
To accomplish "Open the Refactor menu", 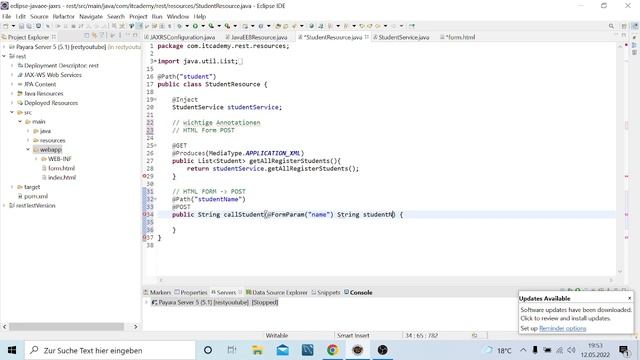I will [x=64, y=16].
